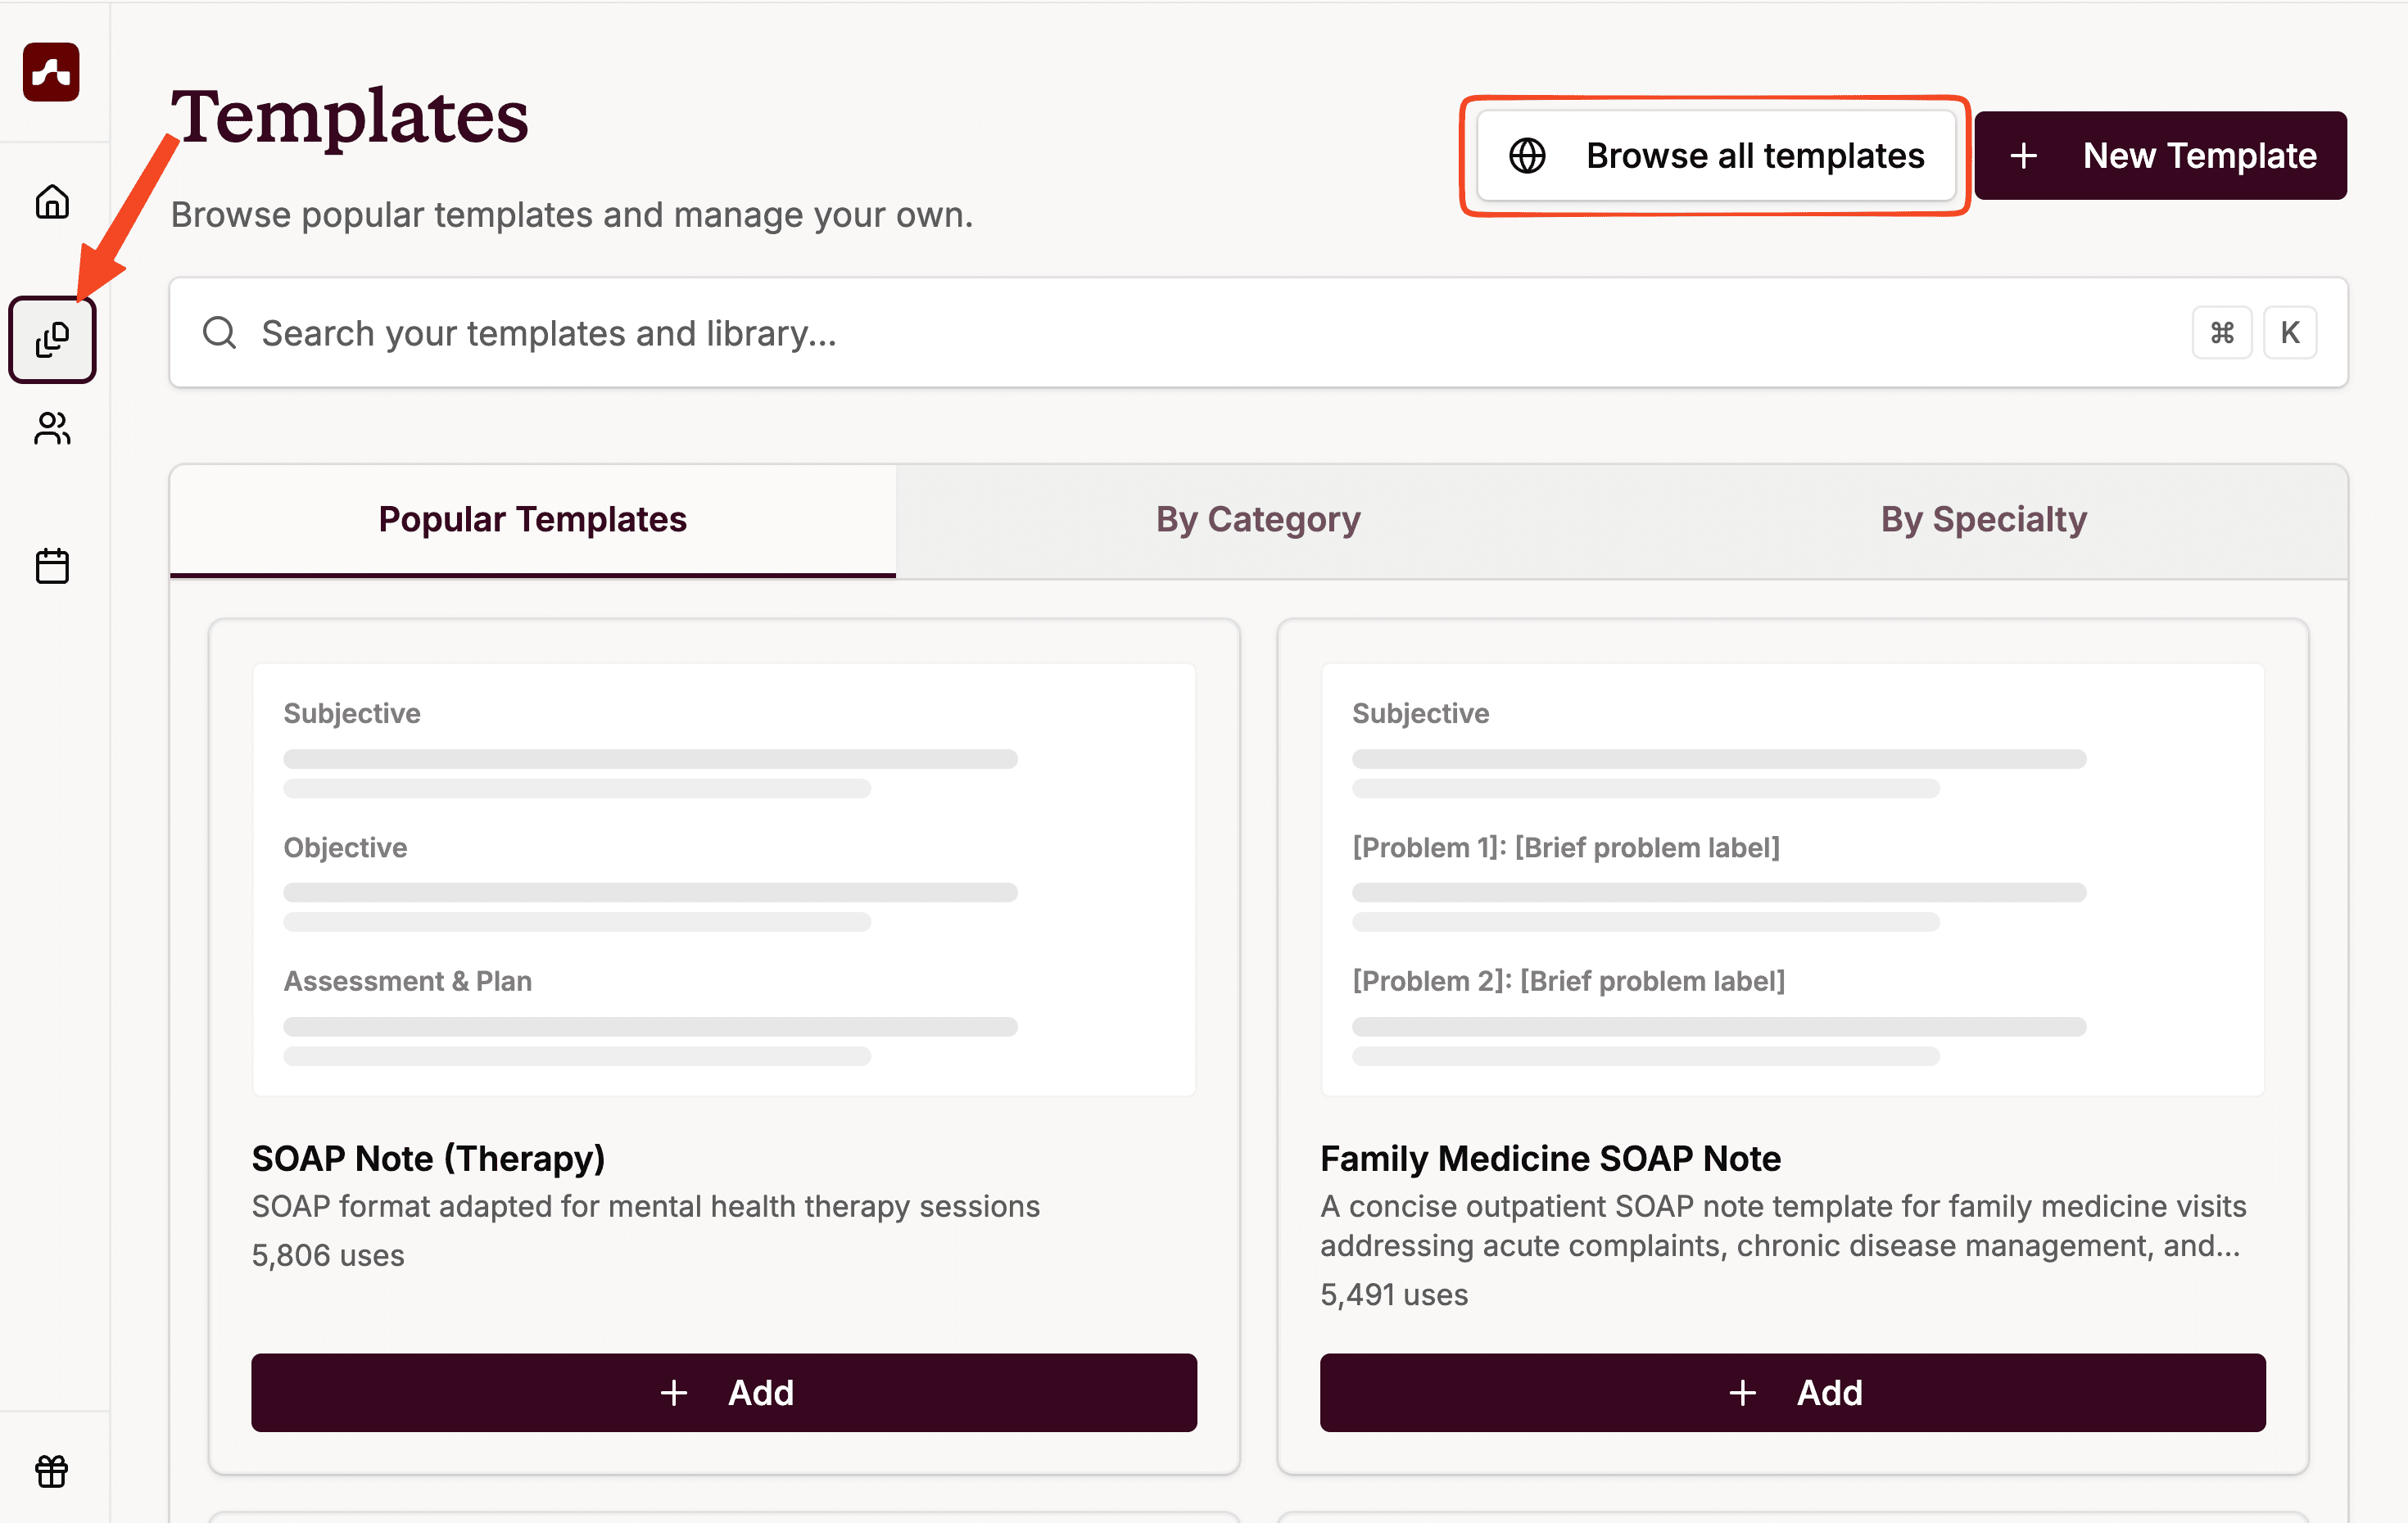Open the Patients people icon in sidebar
2408x1523 pixels.
click(52, 429)
